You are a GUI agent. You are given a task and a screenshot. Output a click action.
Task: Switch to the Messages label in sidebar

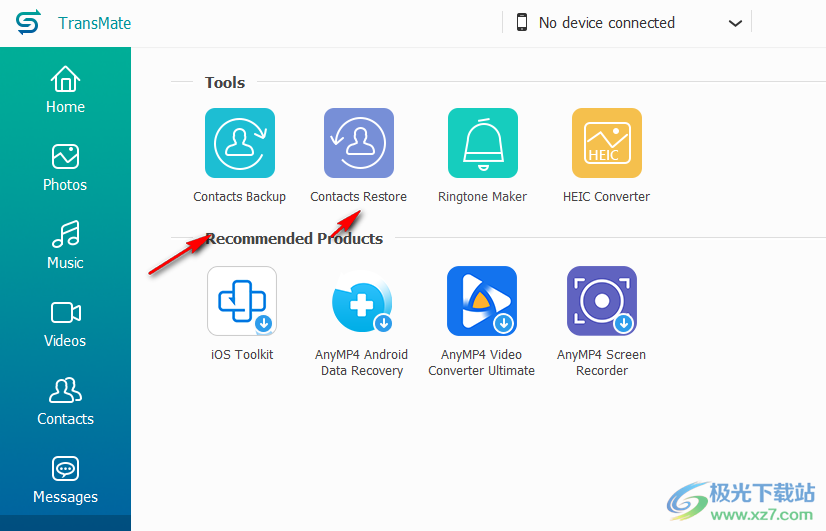[65, 497]
